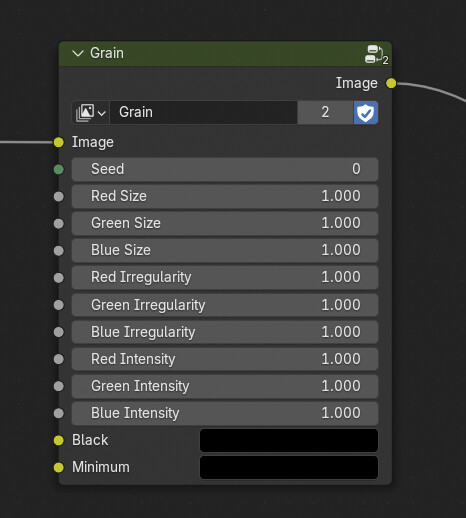The height and width of the screenshot is (518, 466).
Task: Click the Grain node group name field
Action: click(x=203, y=112)
